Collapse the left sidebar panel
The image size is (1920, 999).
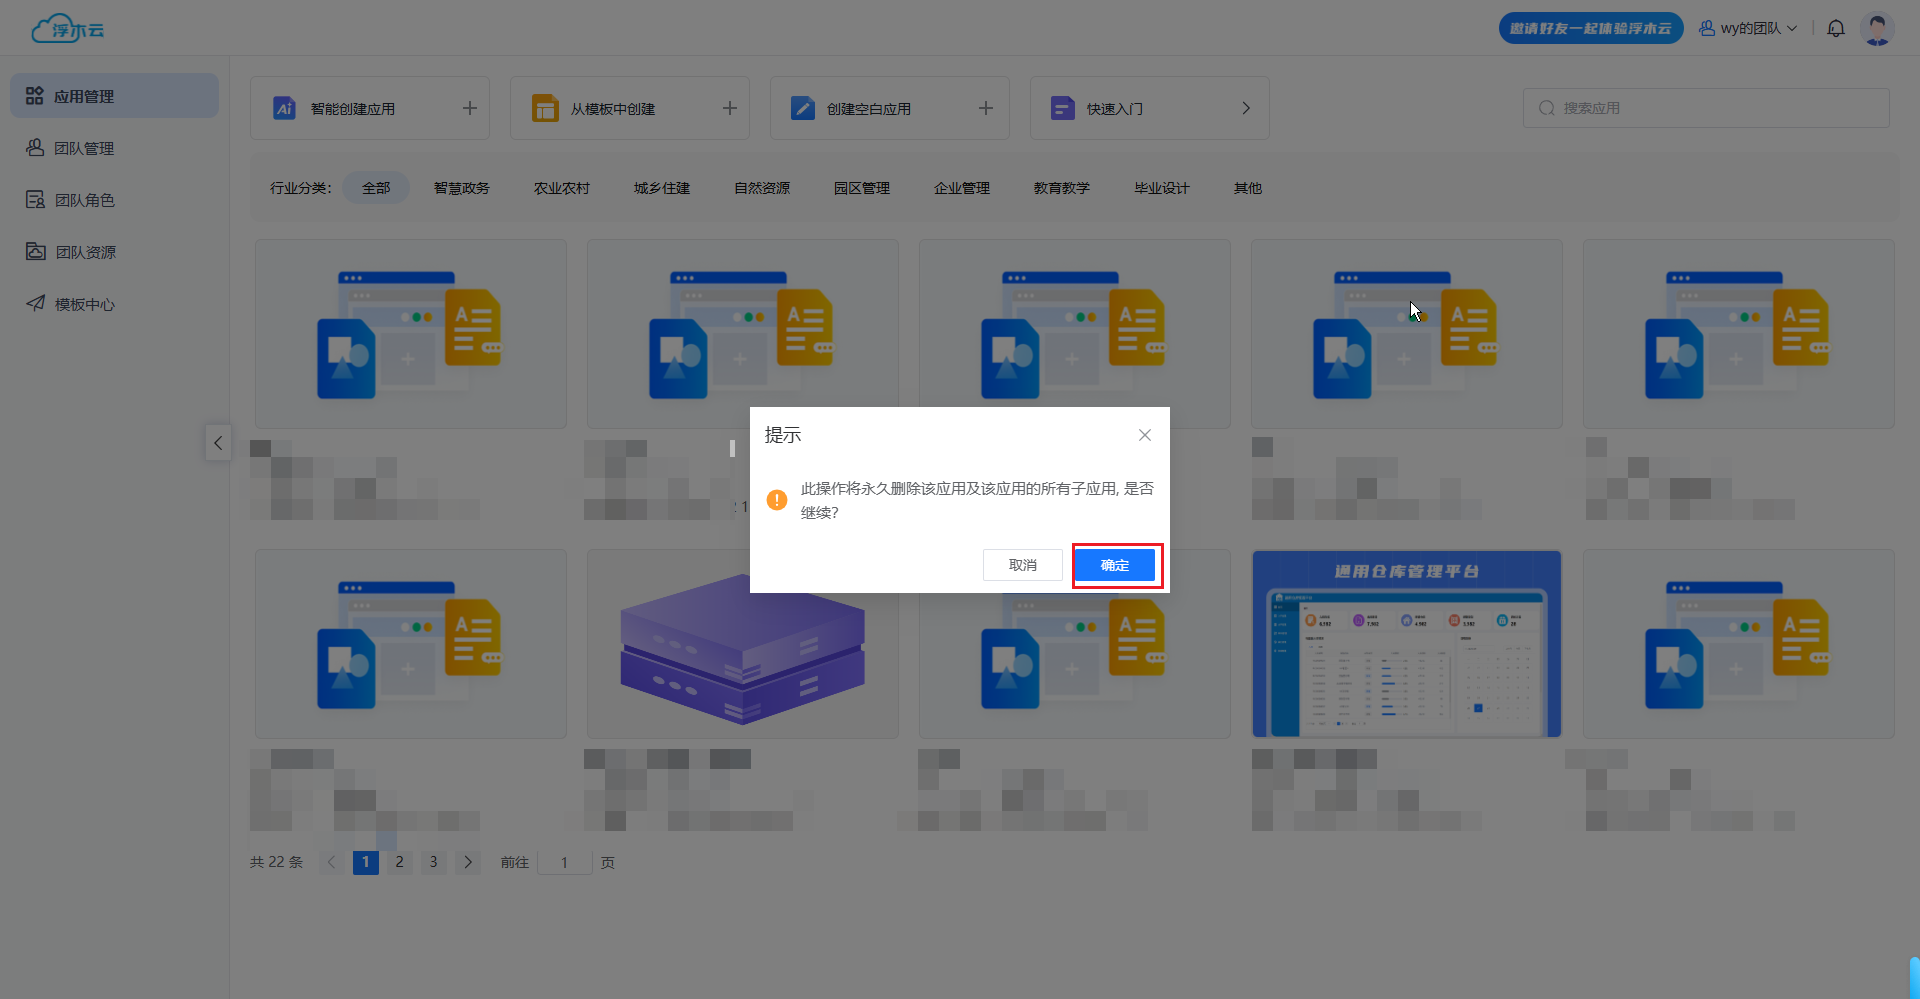pos(218,443)
